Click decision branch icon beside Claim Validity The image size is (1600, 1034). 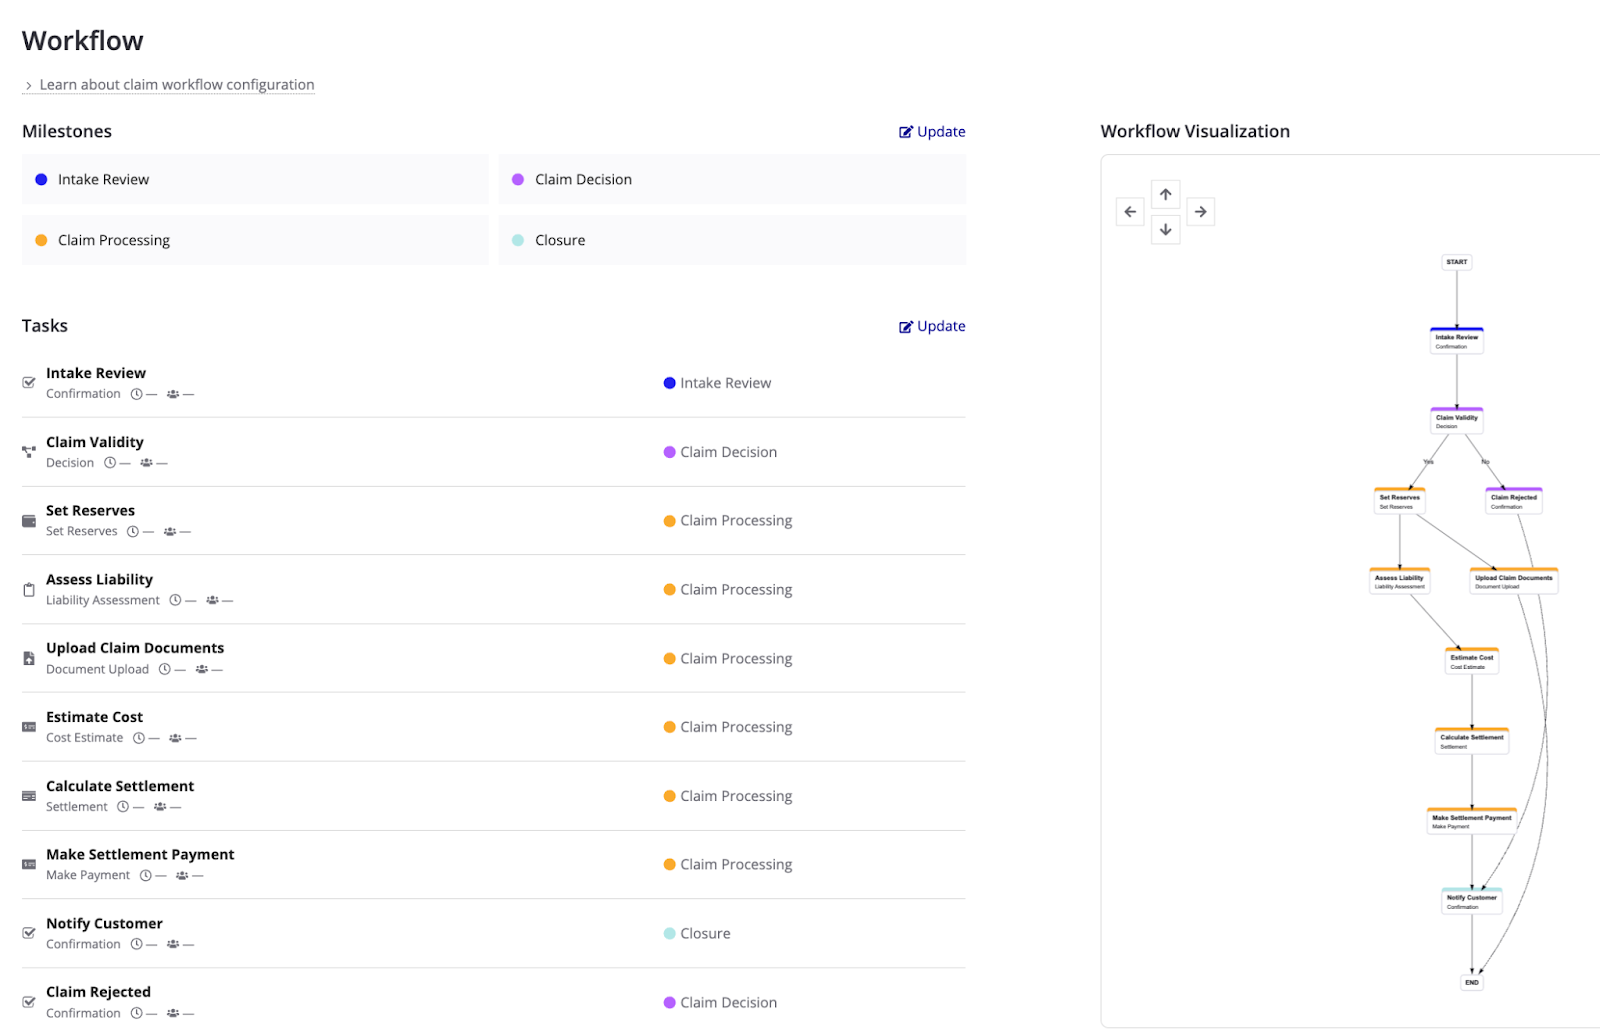(x=29, y=452)
